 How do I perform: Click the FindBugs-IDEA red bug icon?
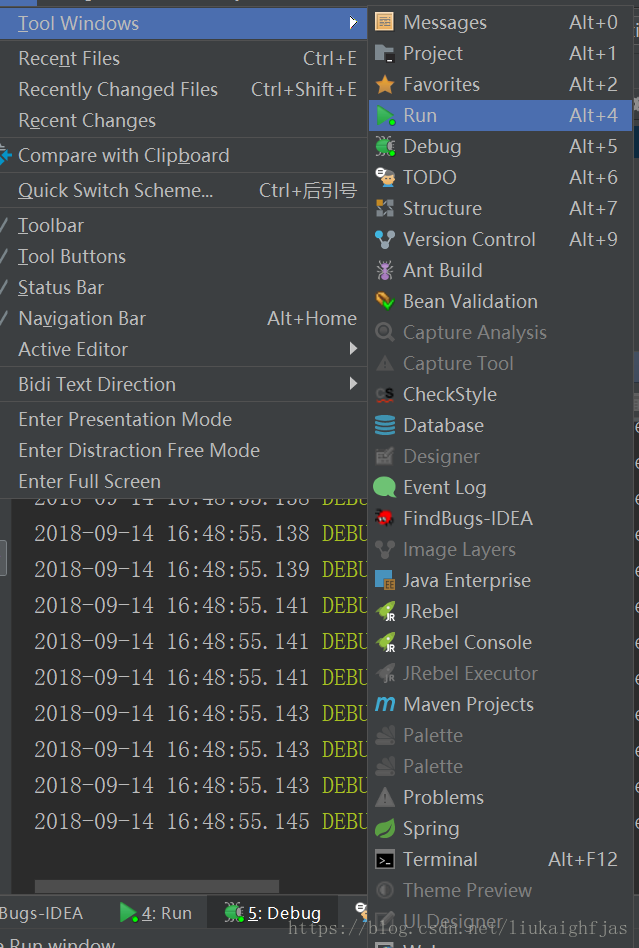coord(384,518)
